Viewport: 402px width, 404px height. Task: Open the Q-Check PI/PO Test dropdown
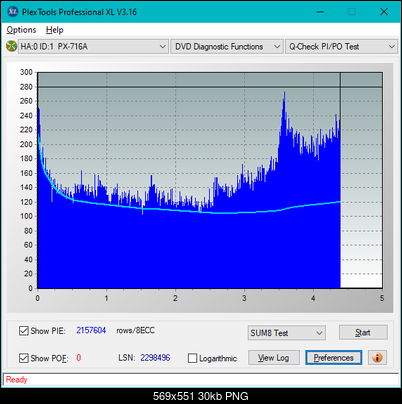click(341, 47)
